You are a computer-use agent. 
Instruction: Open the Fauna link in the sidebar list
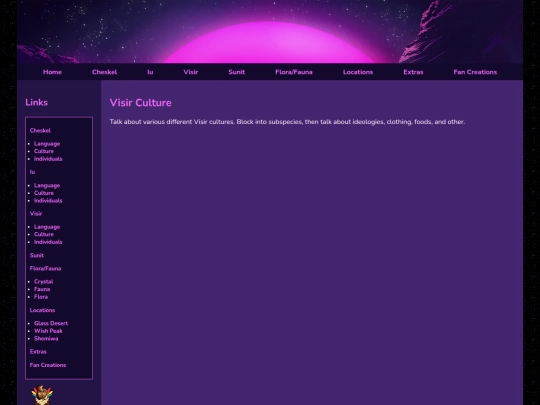pyautogui.click(x=42, y=289)
